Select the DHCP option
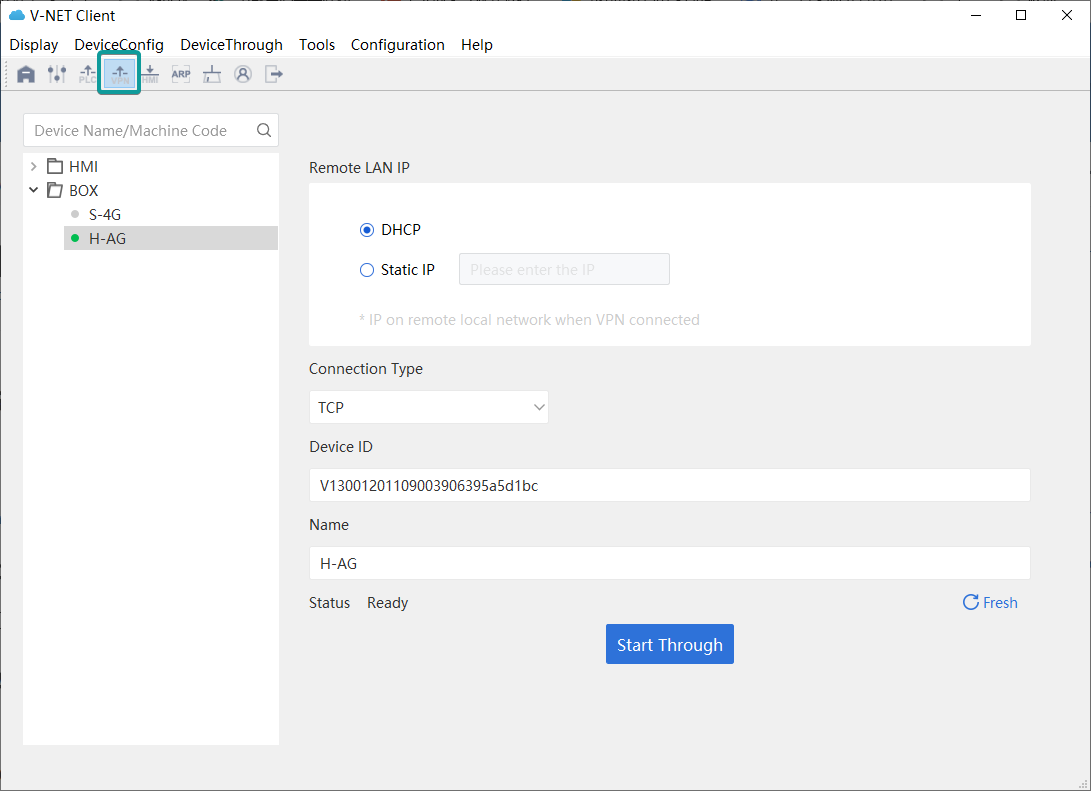The width and height of the screenshot is (1091, 791). coord(367,229)
